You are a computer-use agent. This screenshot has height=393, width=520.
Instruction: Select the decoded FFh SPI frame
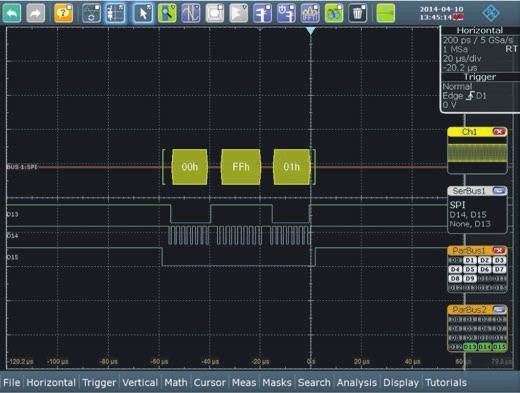[241, 167]
